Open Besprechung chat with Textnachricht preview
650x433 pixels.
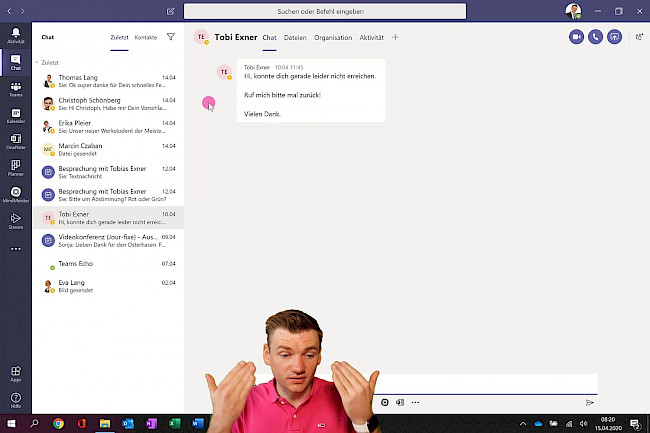(x=109, y=172)
